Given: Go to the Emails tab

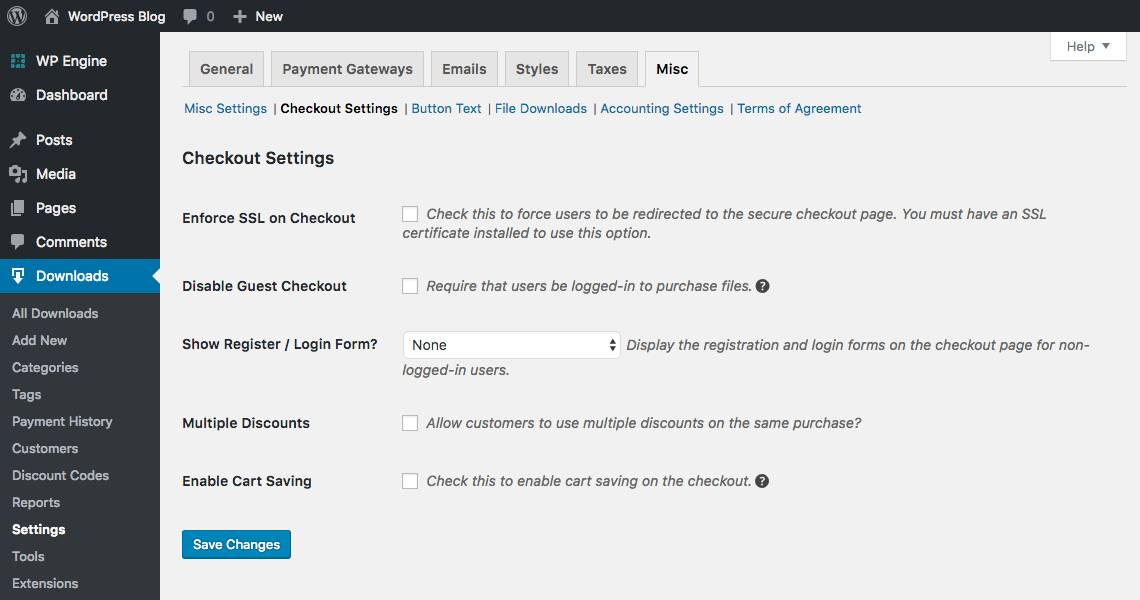Looking at the screenshot, I should [465, 69].
